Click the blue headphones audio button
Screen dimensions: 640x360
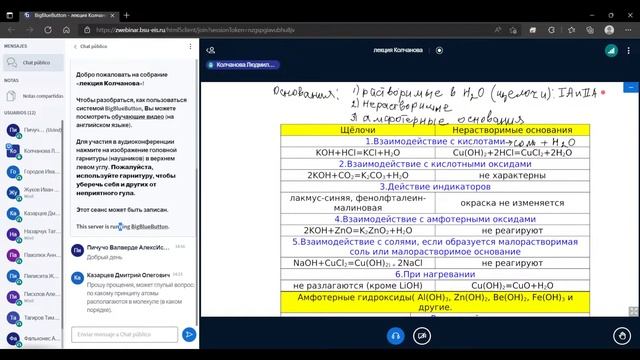[x=396, y=336]
